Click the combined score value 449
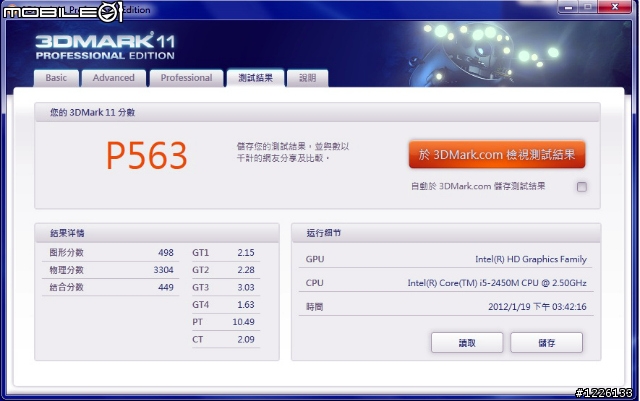This screenshot has height=401, width=640. click(166, 287)
